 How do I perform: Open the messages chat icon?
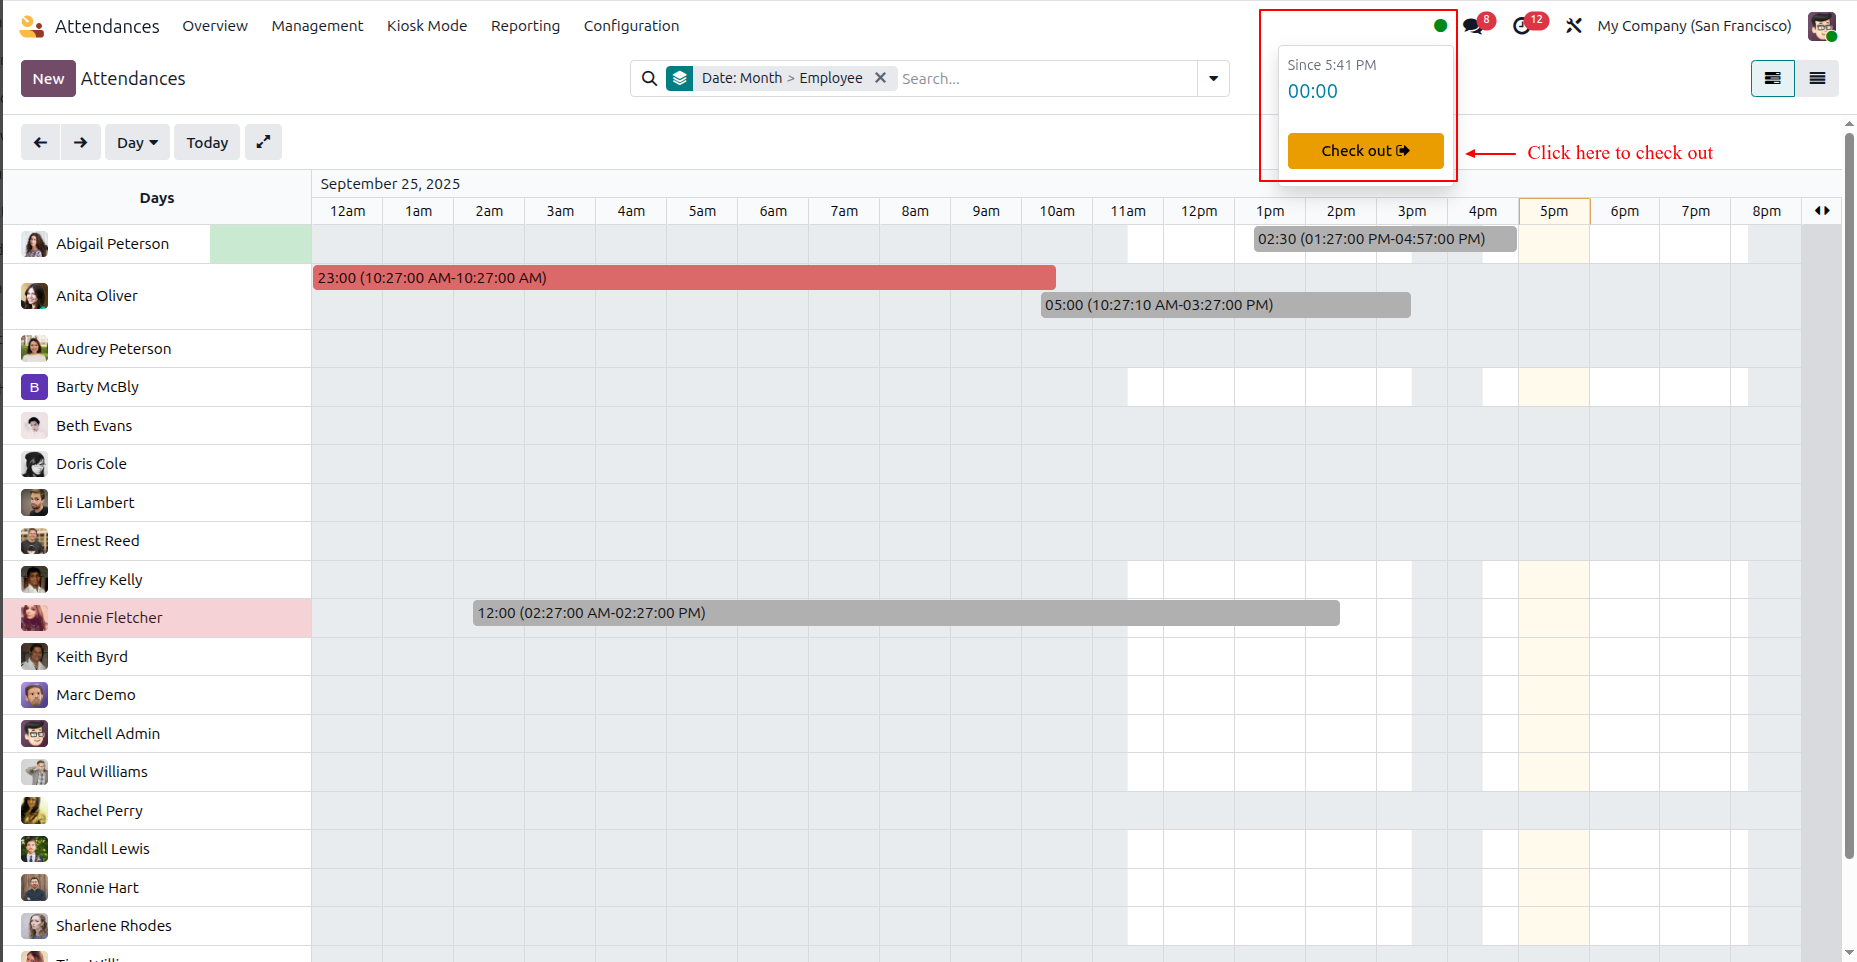coord(1475,26)
